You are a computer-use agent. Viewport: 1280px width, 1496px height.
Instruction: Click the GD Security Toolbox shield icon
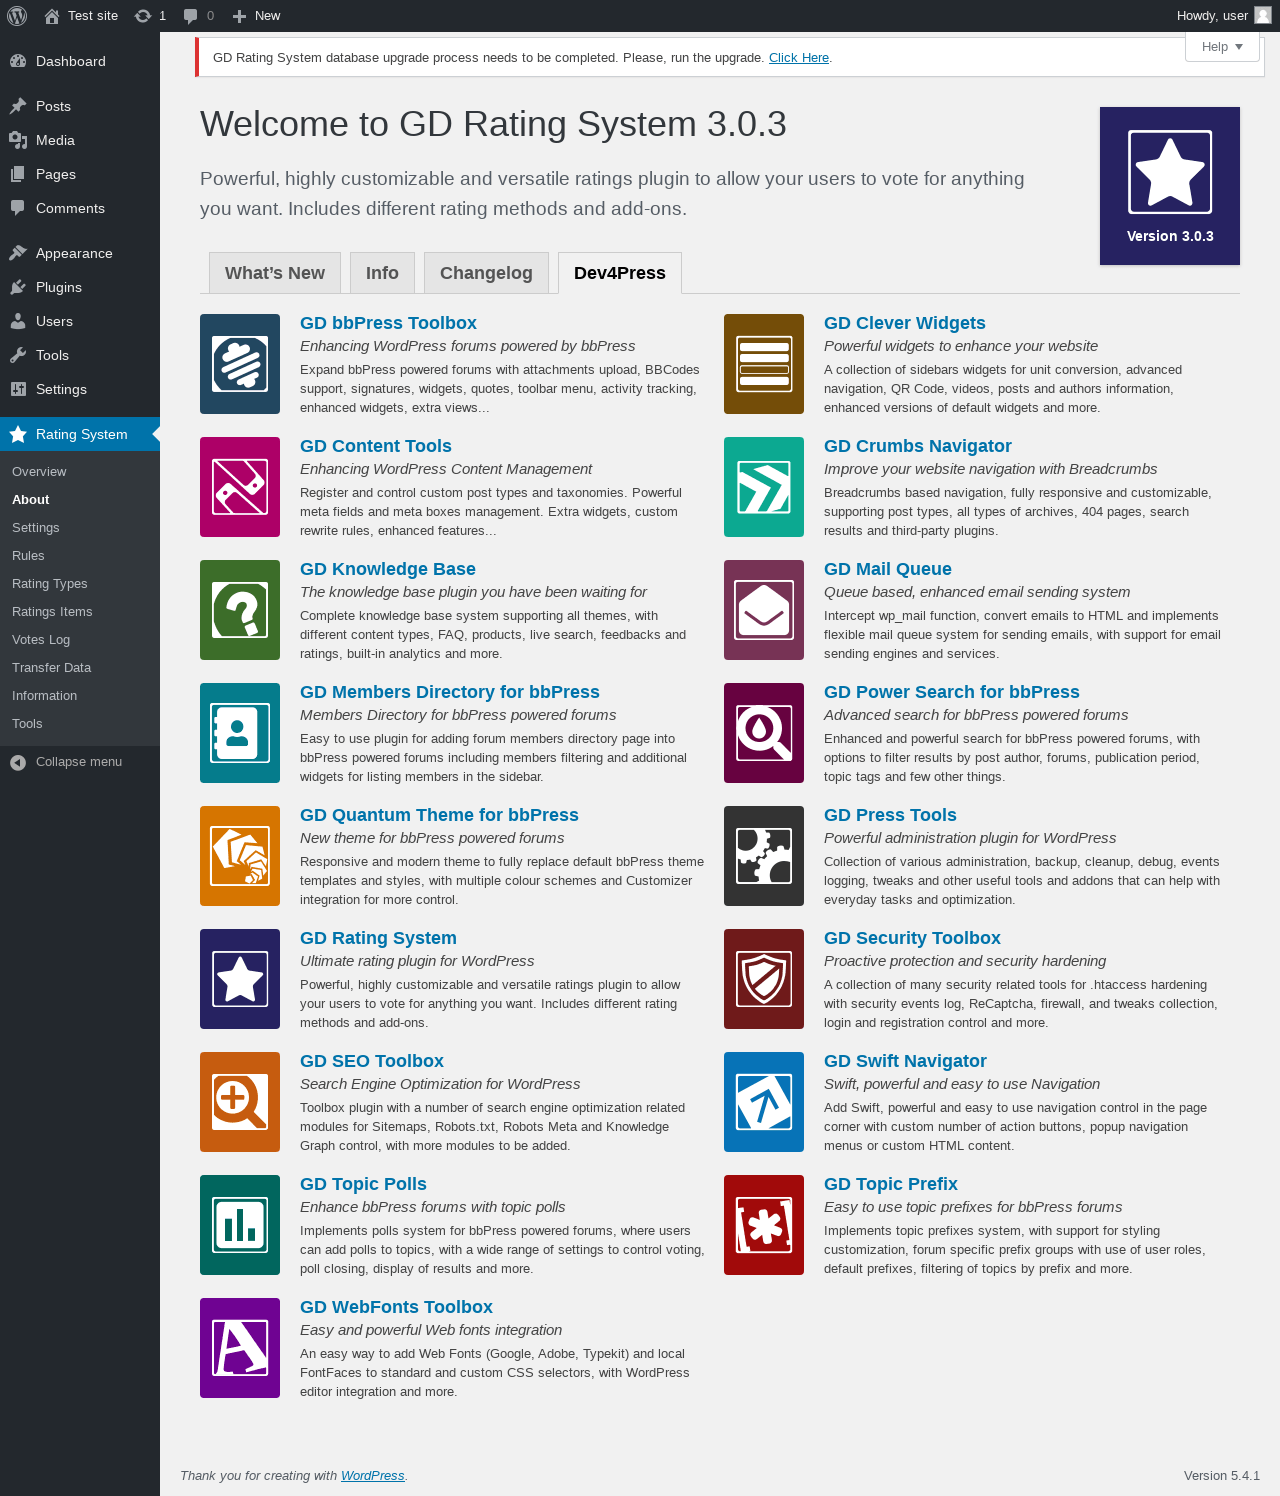[x=764, y=979]
